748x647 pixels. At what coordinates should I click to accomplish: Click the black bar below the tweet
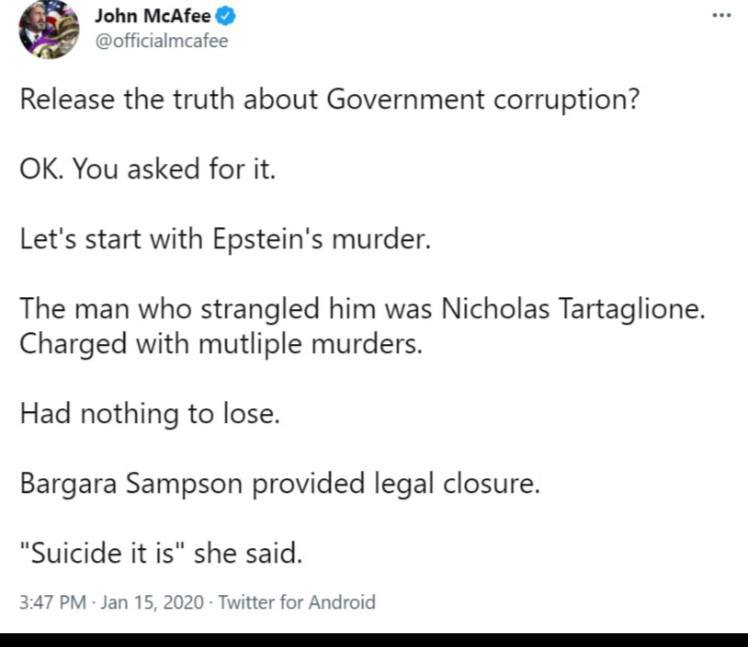[x=374, y=639]
